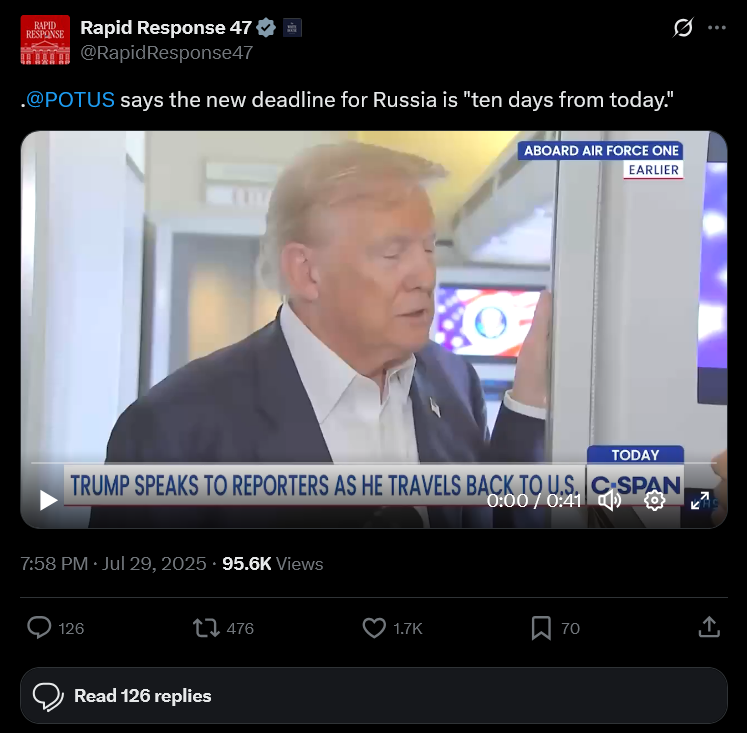Click the reply speech bubble icon
The width and height of the screenshot is (747, 733).
[x=39, y=628]
